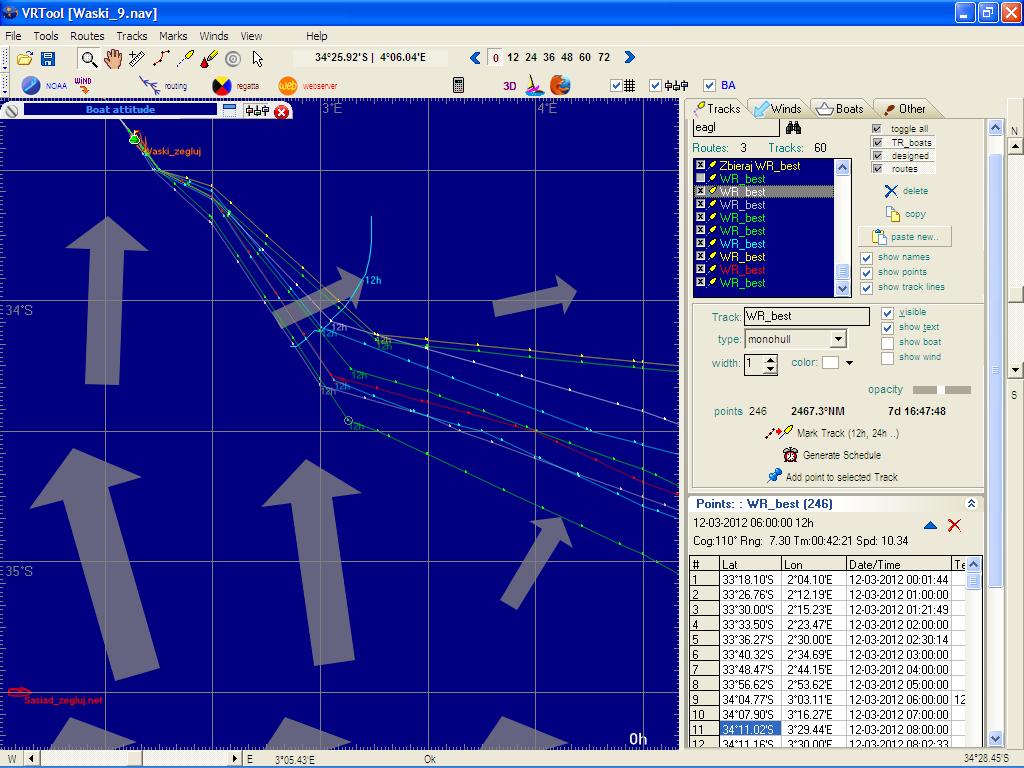This screenshot has width=1024, height=768.
Task: Open the Routes menu
Action: click(87, 36)
